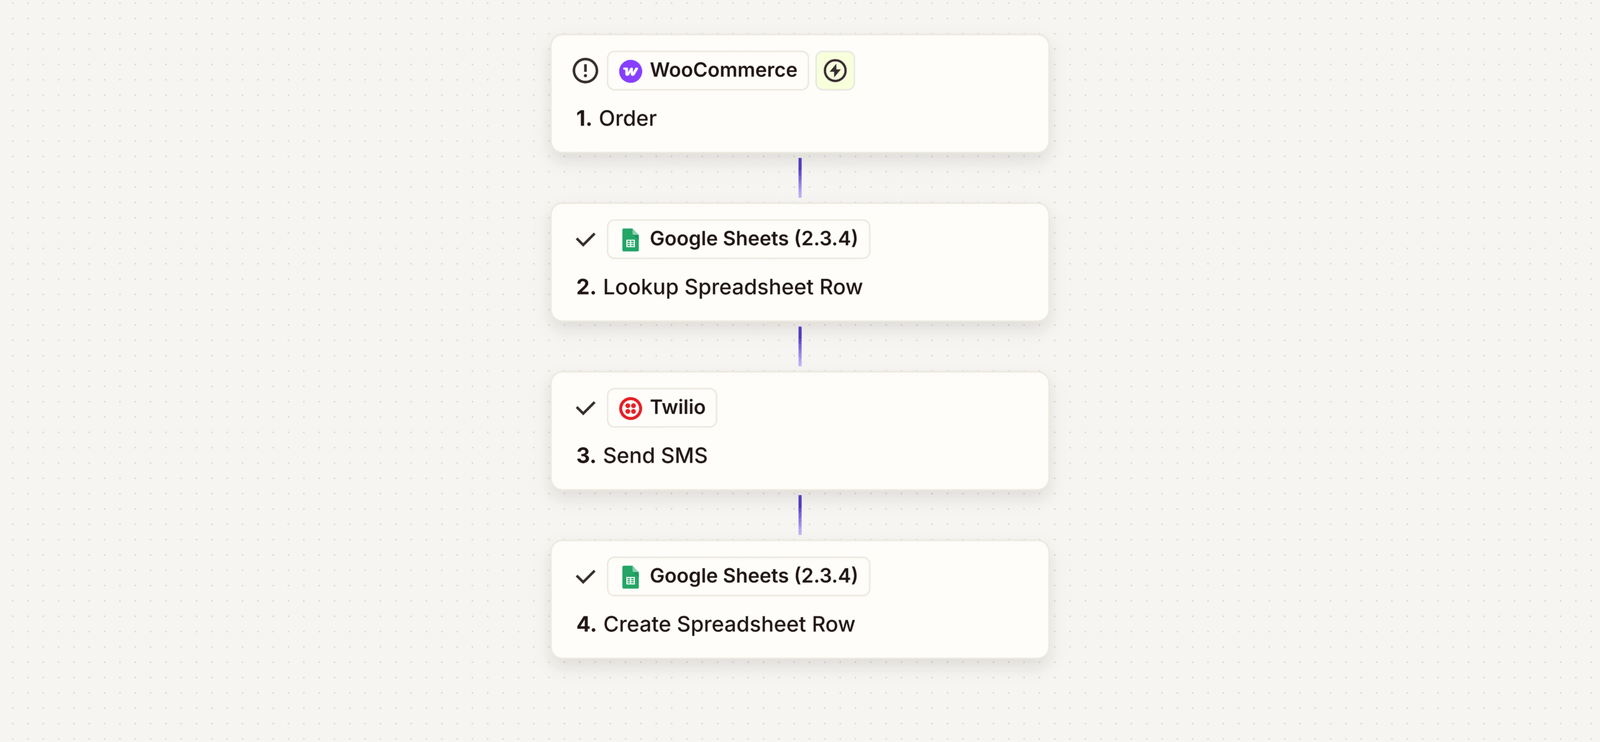The height and width of the screenshot is (742, 1600).
Task: Click the checkmark on Create Spreadsheet Row step
Action: point(586,577)
